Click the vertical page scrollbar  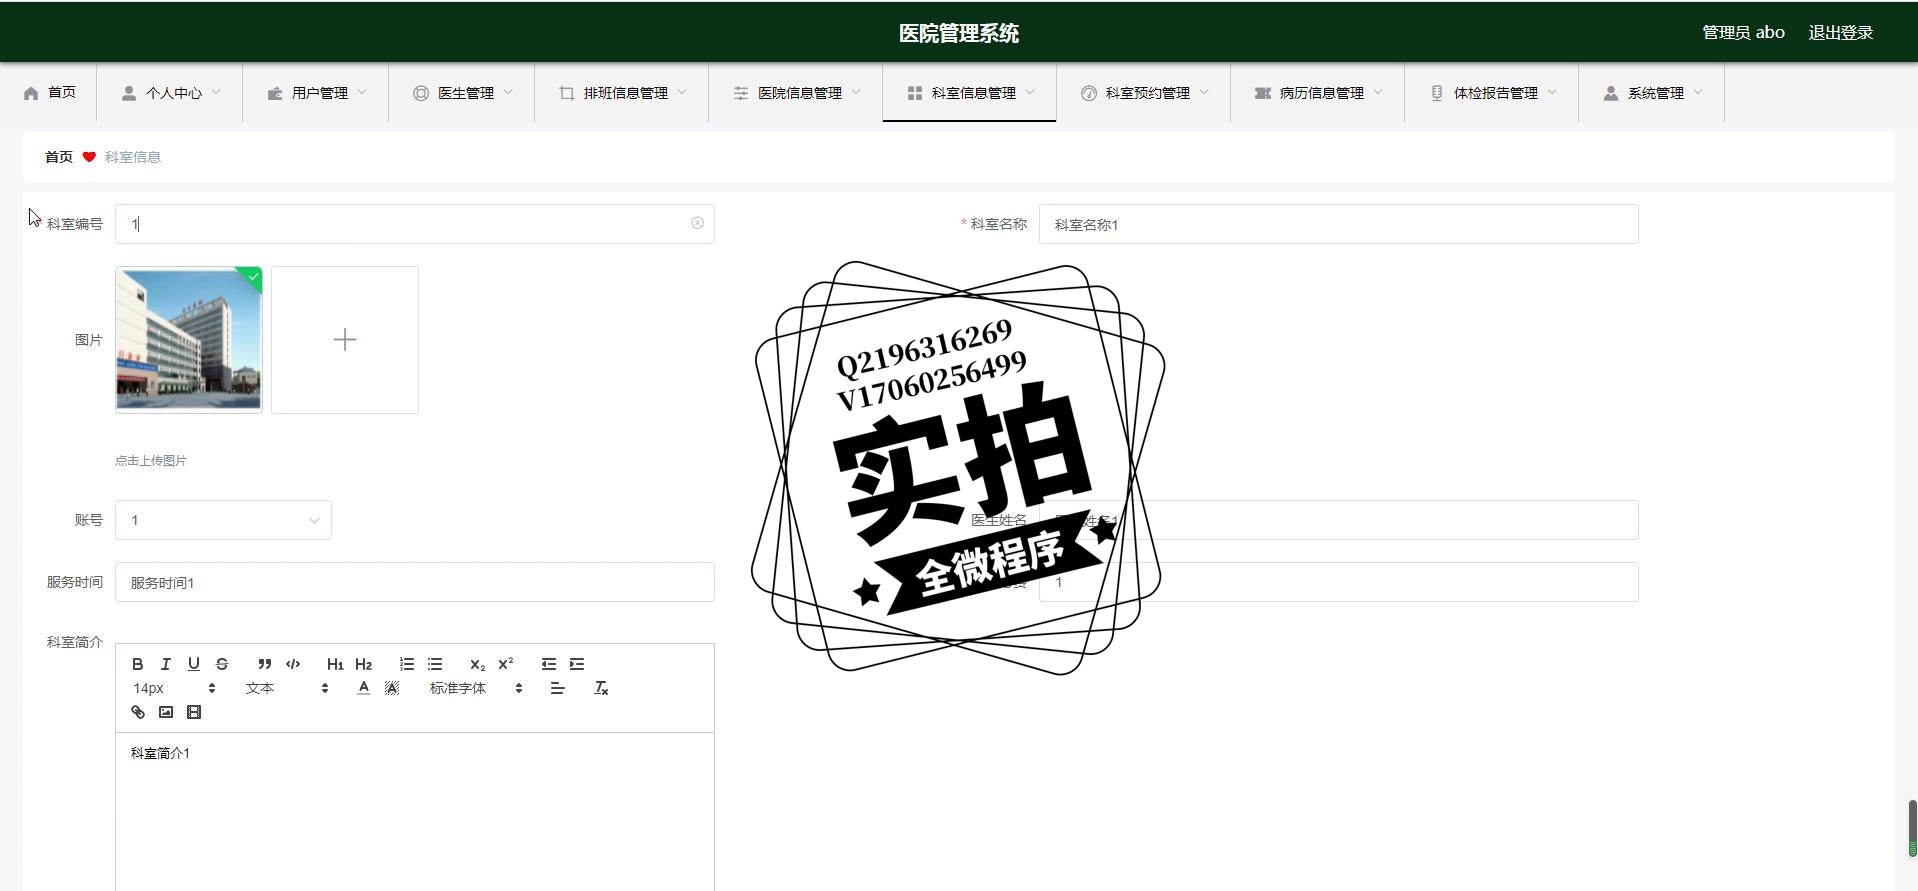(x=1912, y=828)
